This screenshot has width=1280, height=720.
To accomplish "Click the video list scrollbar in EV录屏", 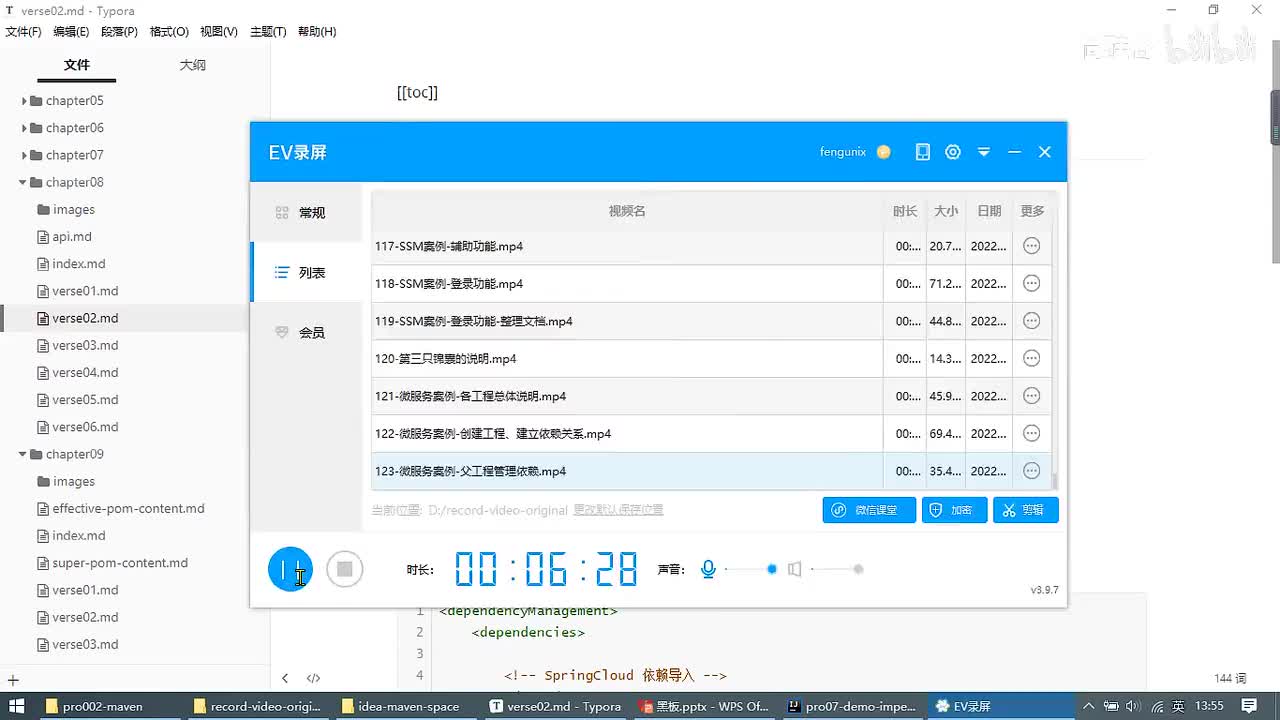I will tap(1055, 482).
